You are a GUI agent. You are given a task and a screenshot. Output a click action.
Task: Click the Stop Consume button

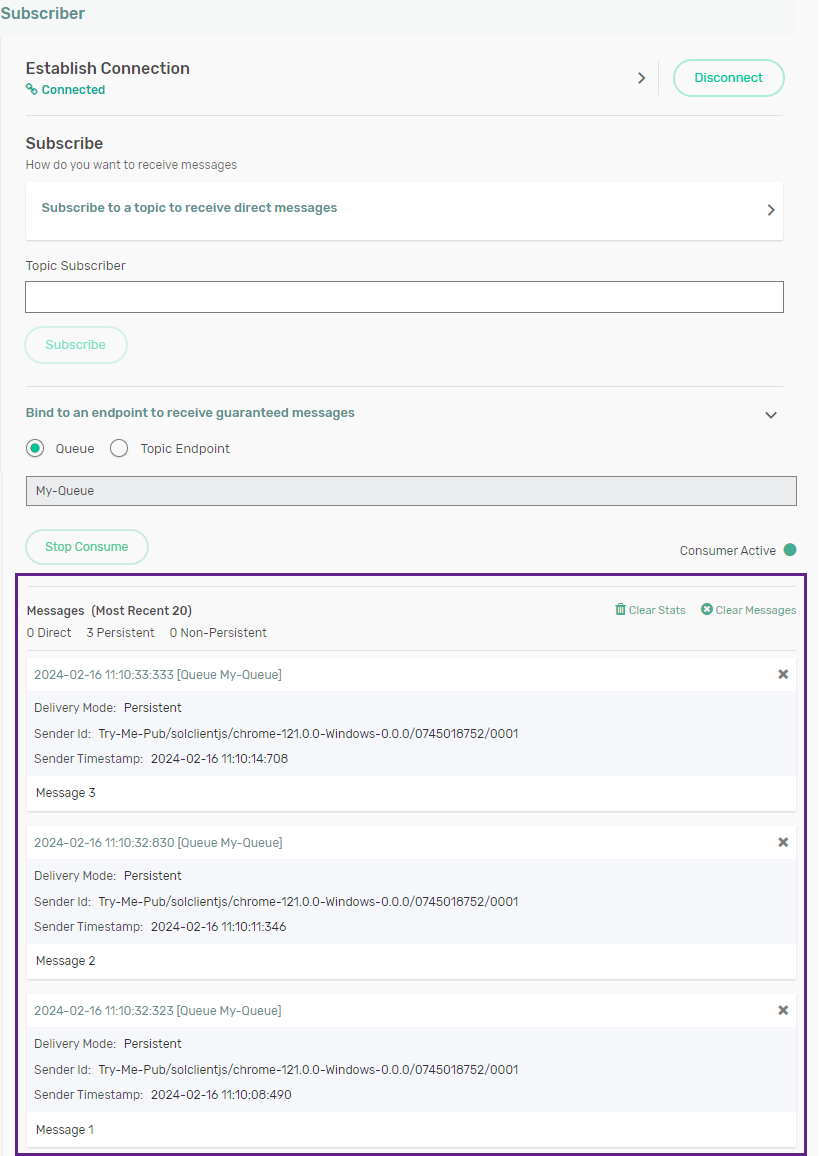(87, 547)
